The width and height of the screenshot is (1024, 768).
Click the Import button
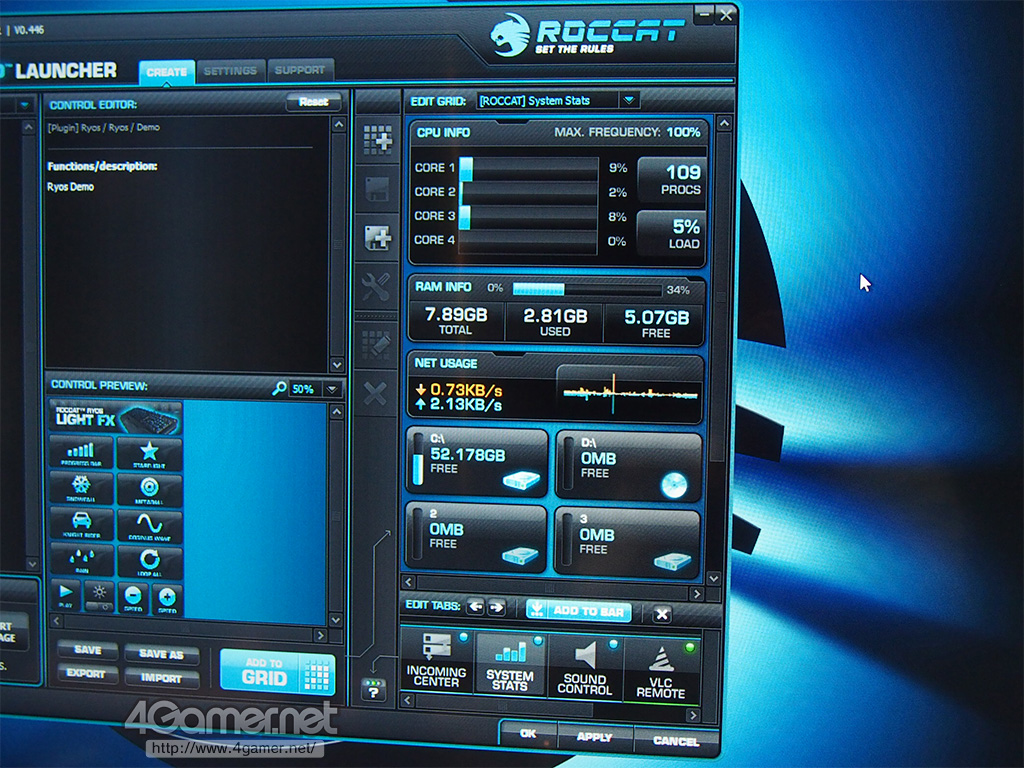[x=161, y=678]
